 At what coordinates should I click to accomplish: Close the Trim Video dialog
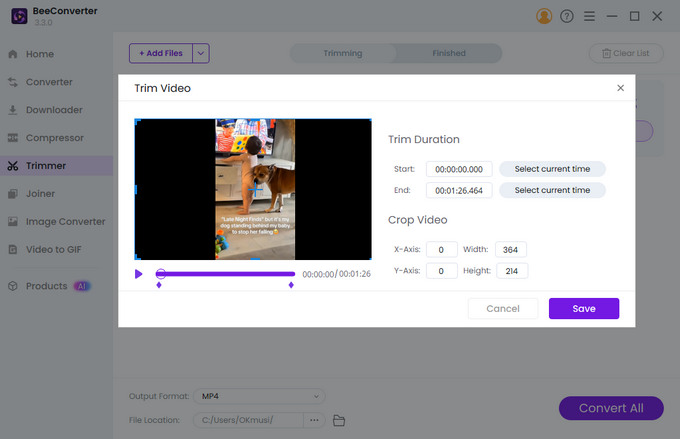pyautogui.click(x=621, y=88)
